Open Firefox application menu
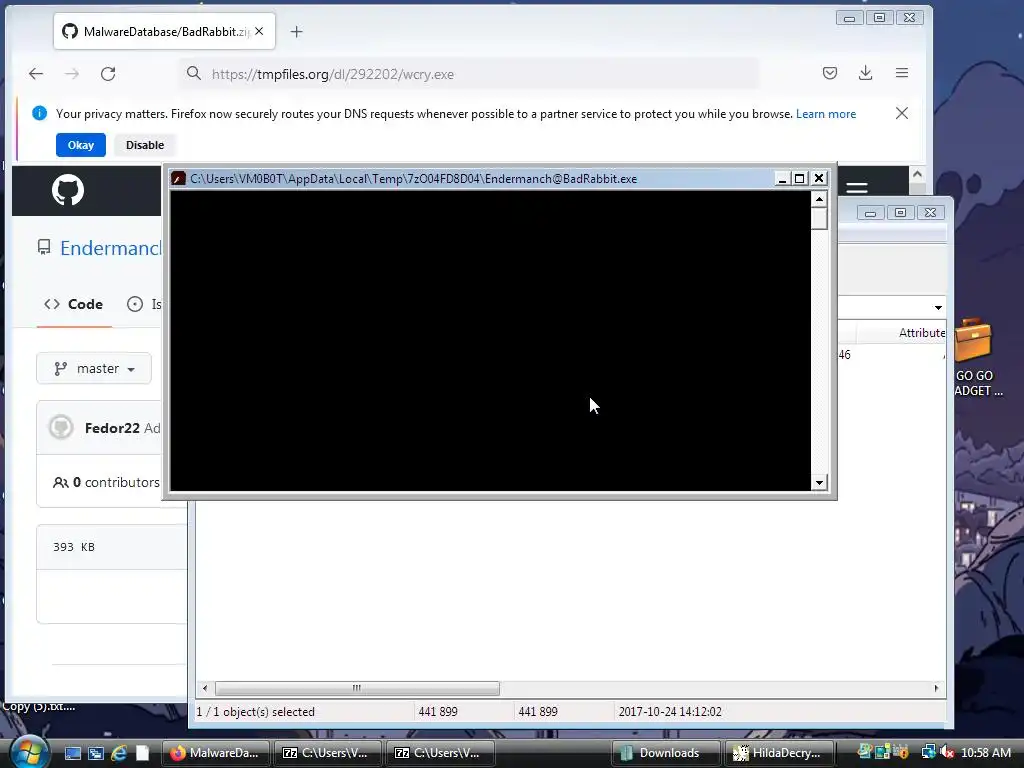Image resolution: width=1024 pixels, height=768 pixels. pyautogui.click(x=902, y=73)
